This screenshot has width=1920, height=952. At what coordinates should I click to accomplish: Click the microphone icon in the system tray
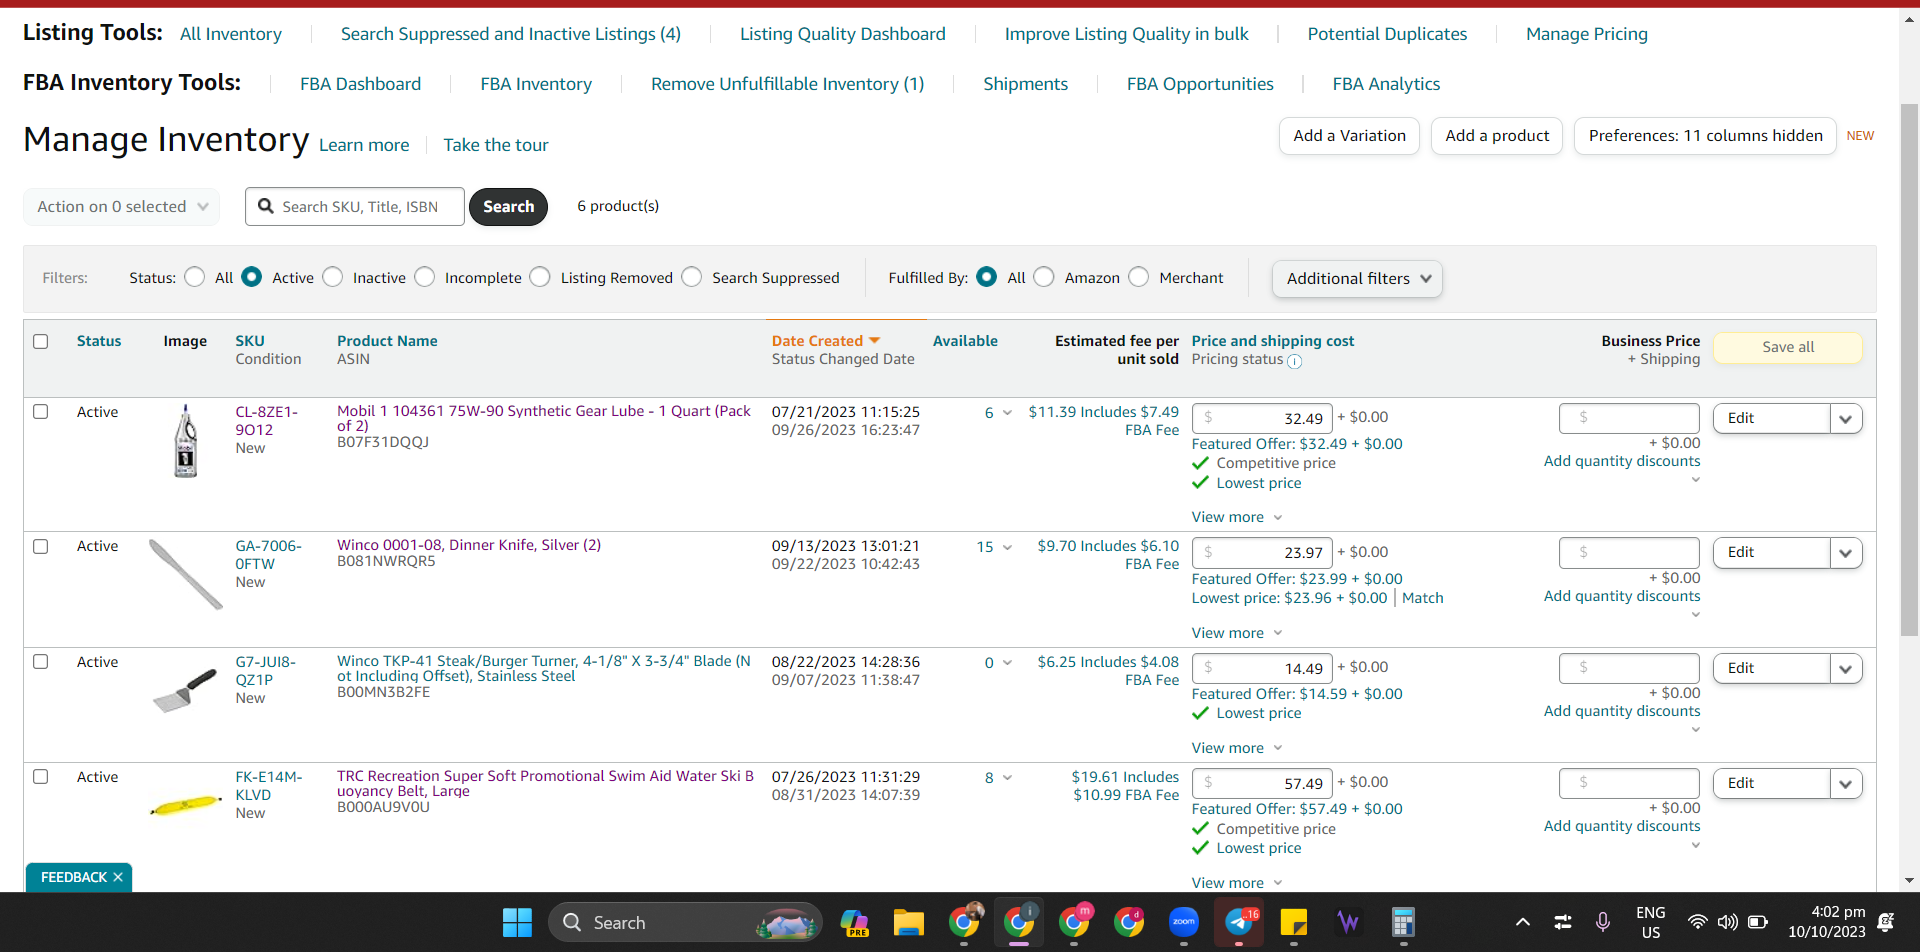(x=1603, y=922)
